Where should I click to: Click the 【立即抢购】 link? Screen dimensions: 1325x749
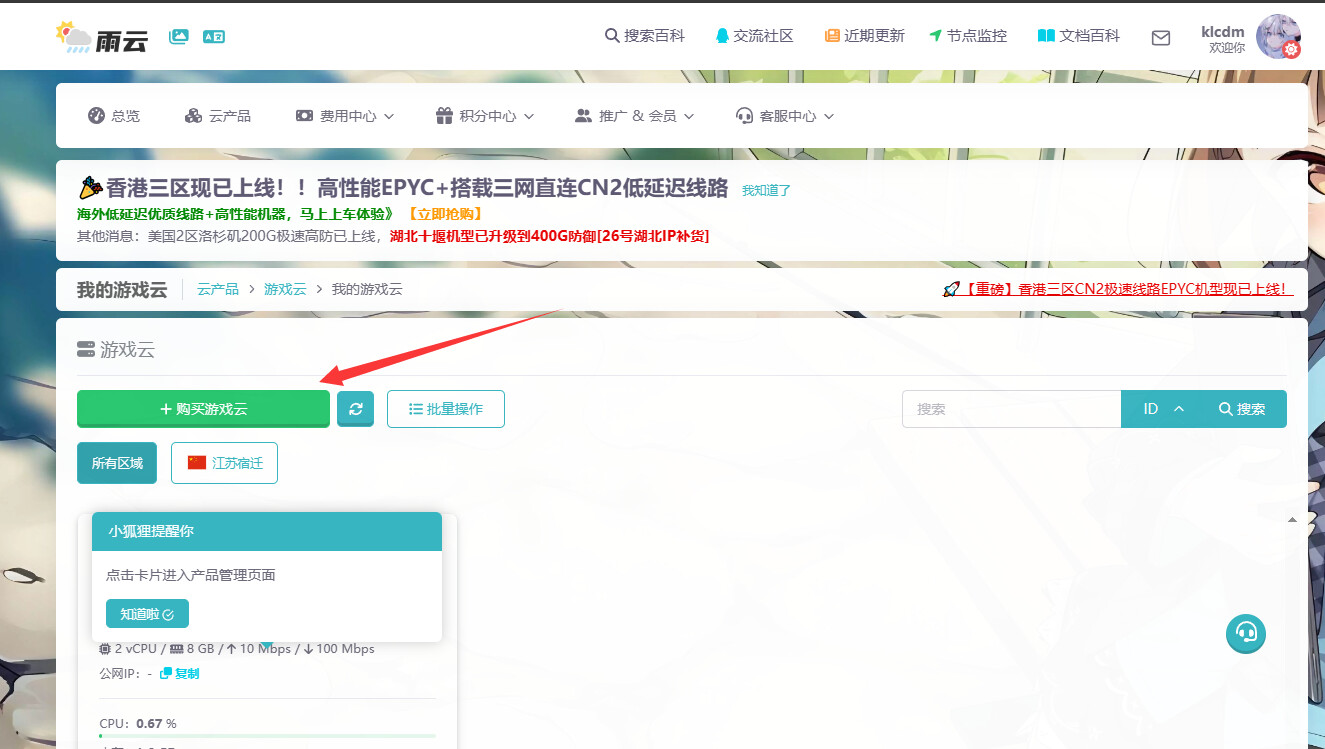tap(446, 214)
